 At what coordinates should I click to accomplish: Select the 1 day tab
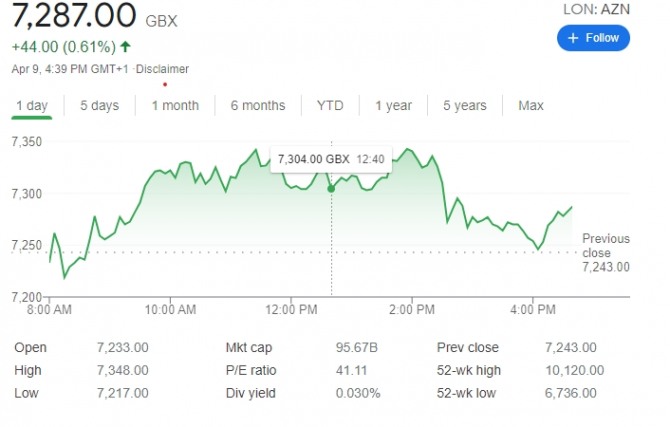point(32,105)
